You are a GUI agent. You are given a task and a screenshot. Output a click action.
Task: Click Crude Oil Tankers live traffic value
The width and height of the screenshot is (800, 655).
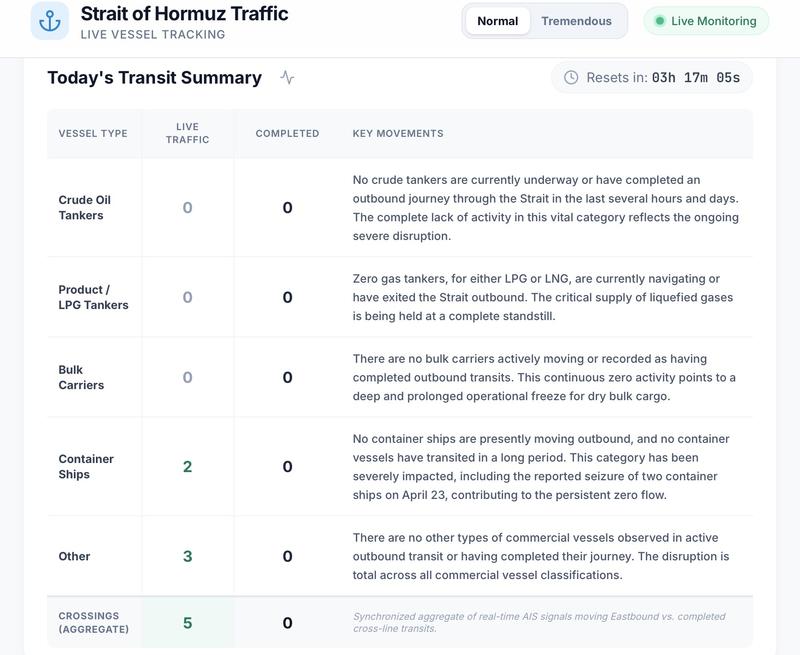pos(187,208)
